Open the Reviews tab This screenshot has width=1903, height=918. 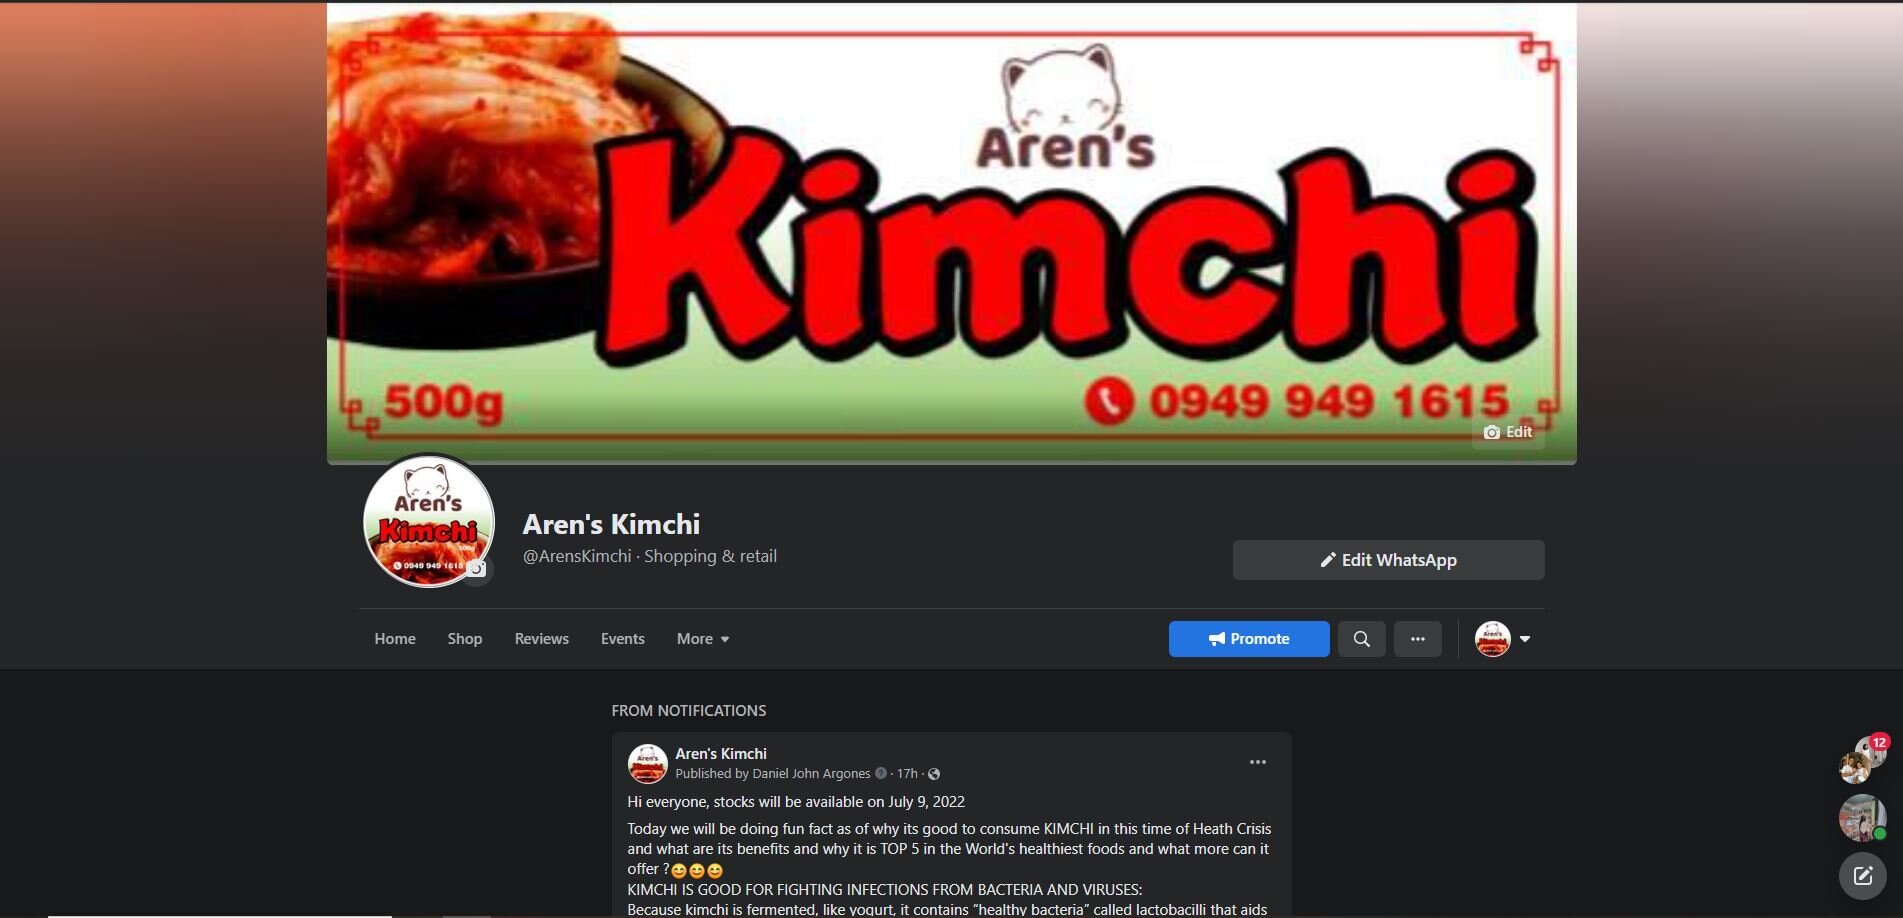542,639
